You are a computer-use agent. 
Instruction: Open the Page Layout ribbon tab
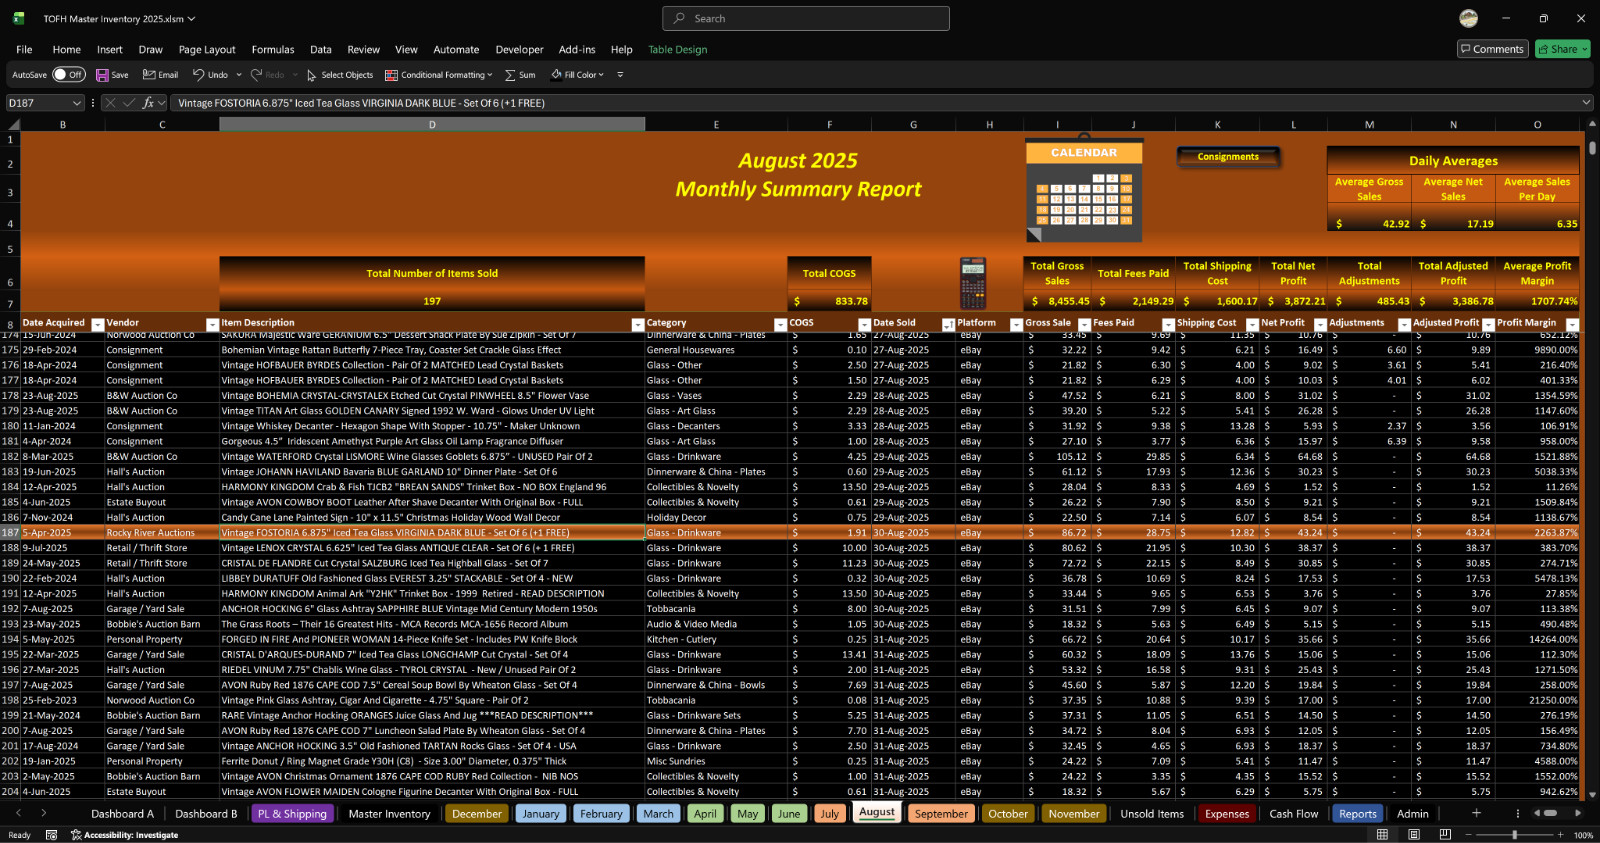207,49
